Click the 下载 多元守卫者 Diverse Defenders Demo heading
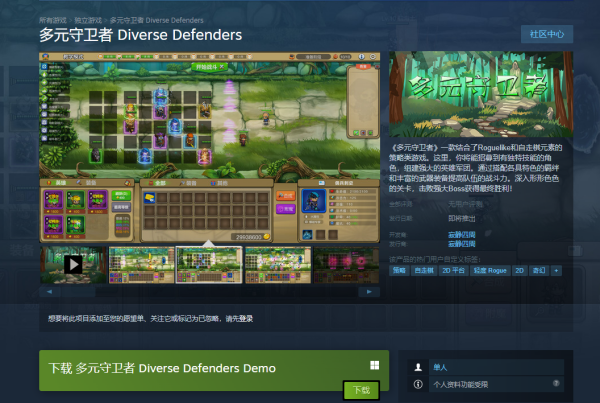Viewport: 600px width, 403px height. (162, 368)
